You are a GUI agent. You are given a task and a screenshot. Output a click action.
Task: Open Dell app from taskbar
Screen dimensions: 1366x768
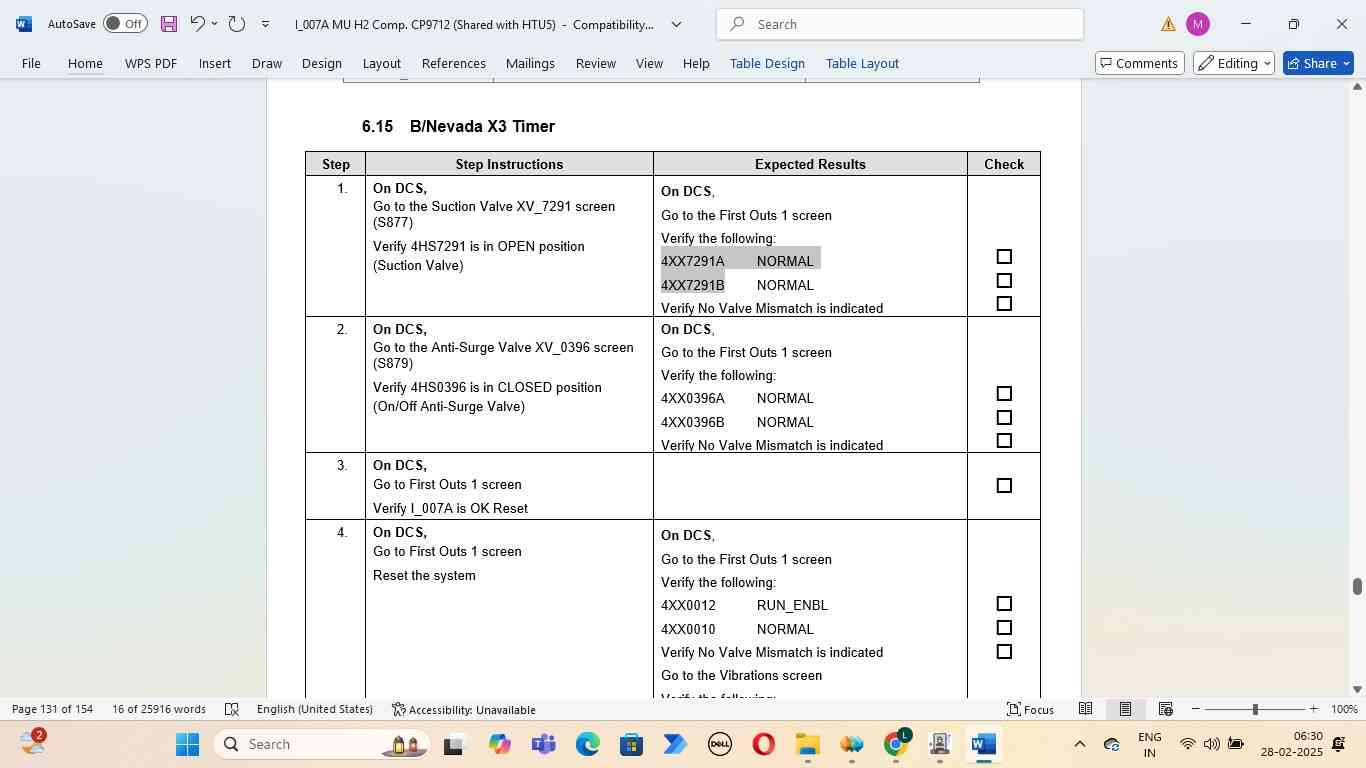[719, 744]
